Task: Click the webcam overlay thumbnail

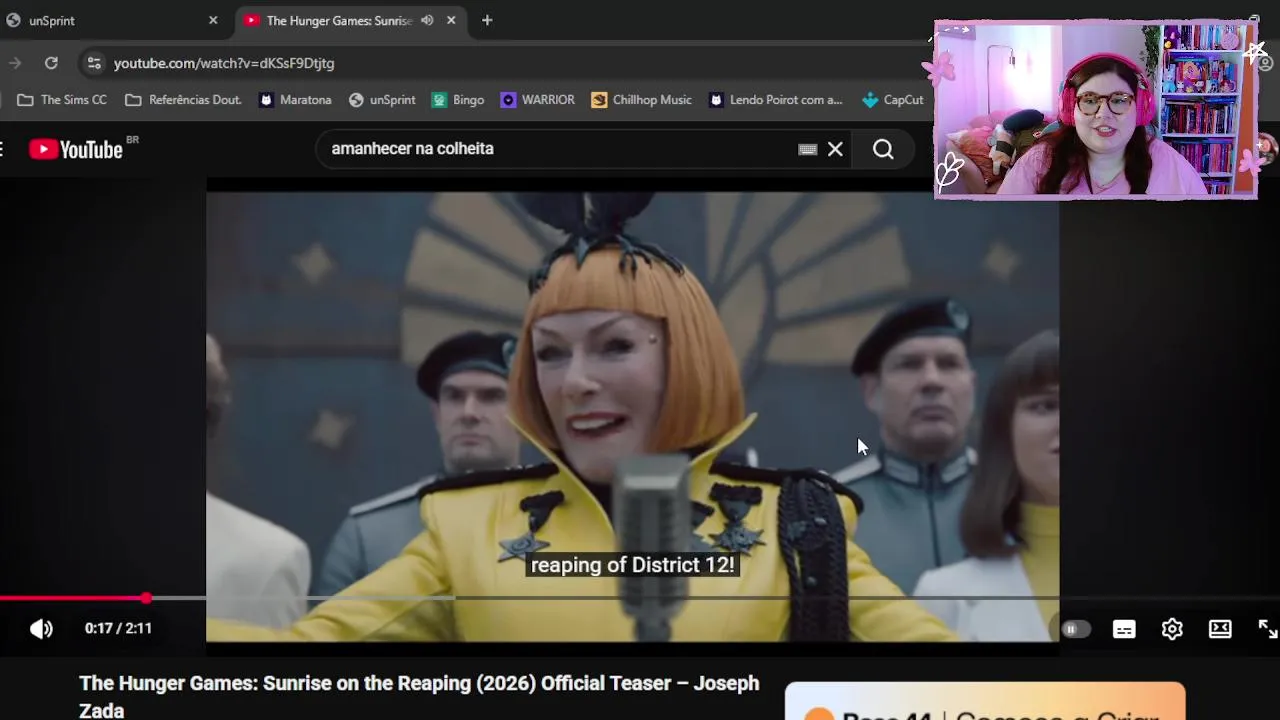Action: [1096, 110]
